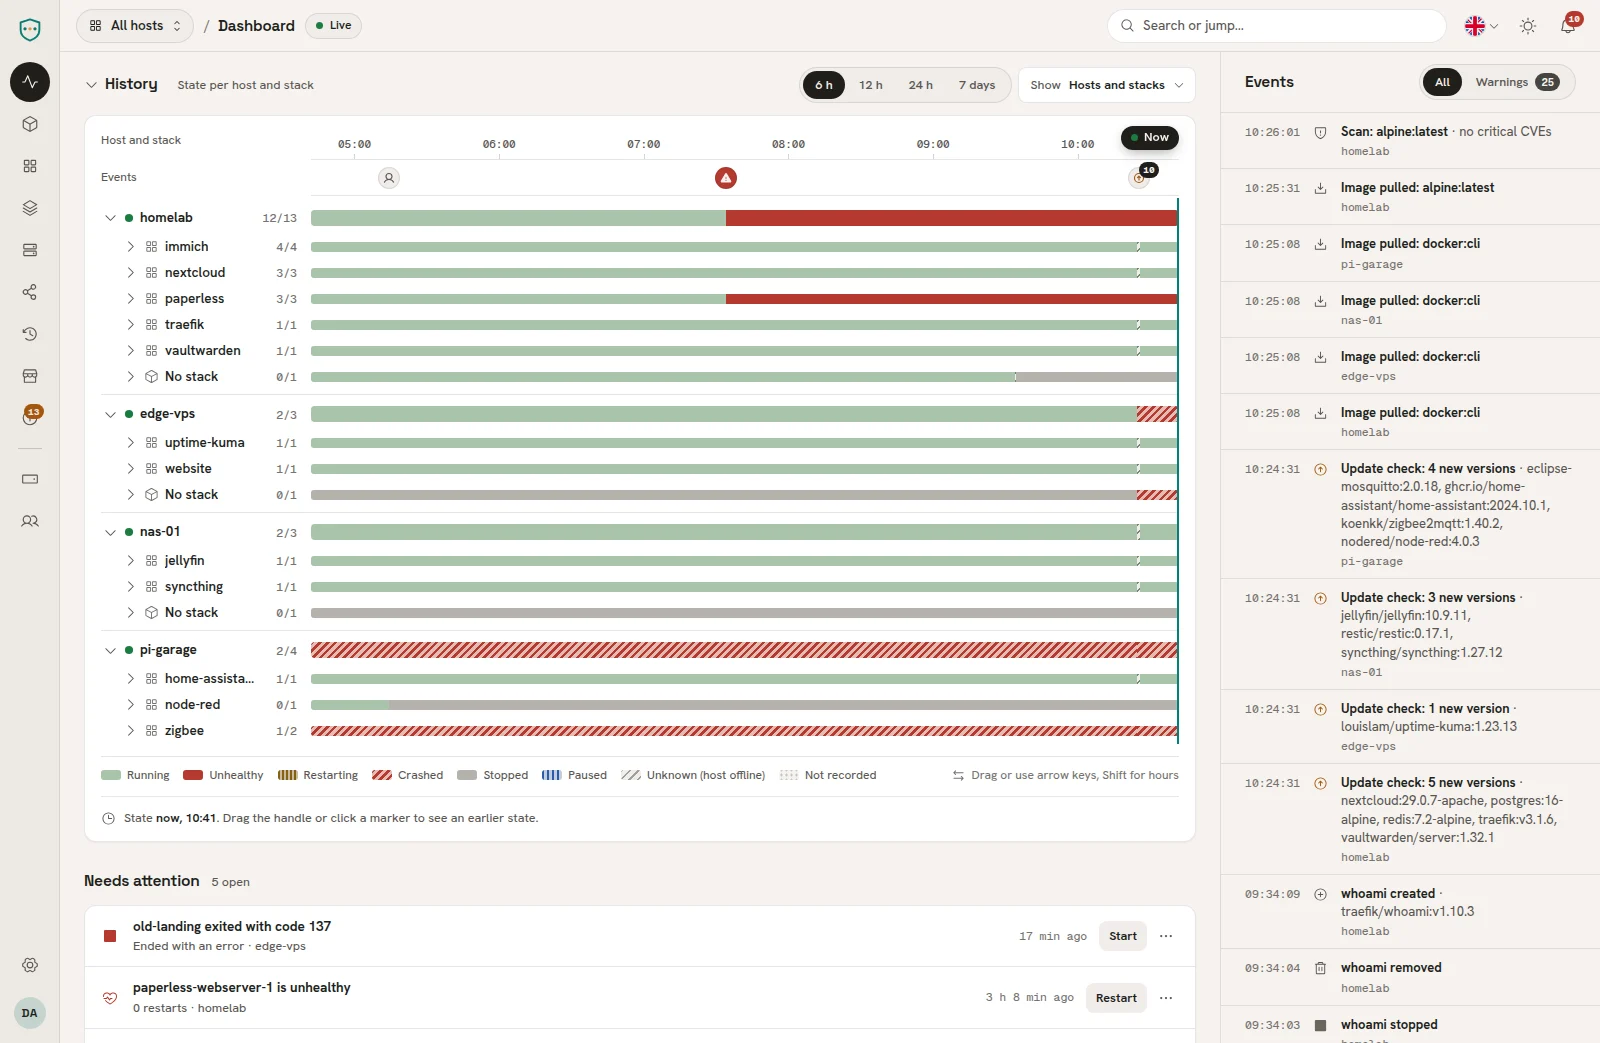Collapse the homelab host row
This screenshot has height=1043, width=1600.
coord(111,218)
